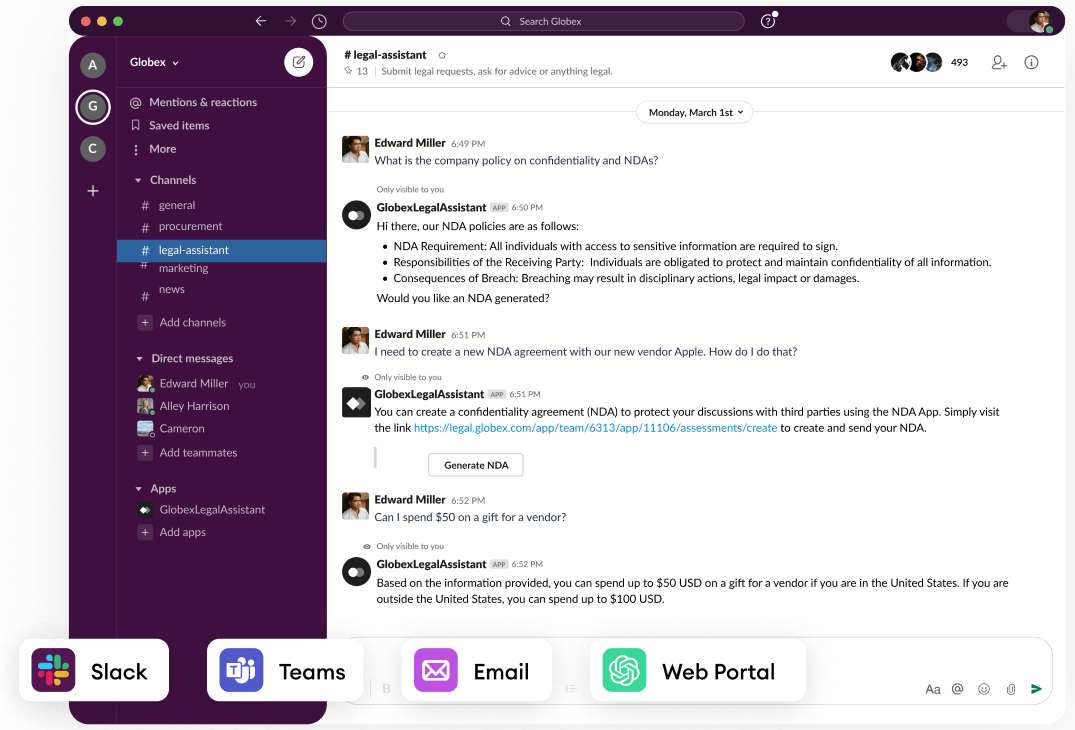This screenshot has width=1075, height=730.
Task: Collapse the Direct messages section
Action: pyautogui.click(x=139, y=358)
